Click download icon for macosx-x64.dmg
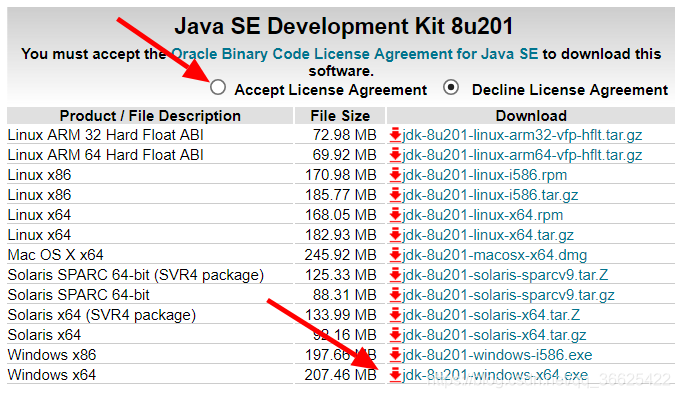This screenshot has height=398, width=680. pyautogui.click(x=395, y=254)
